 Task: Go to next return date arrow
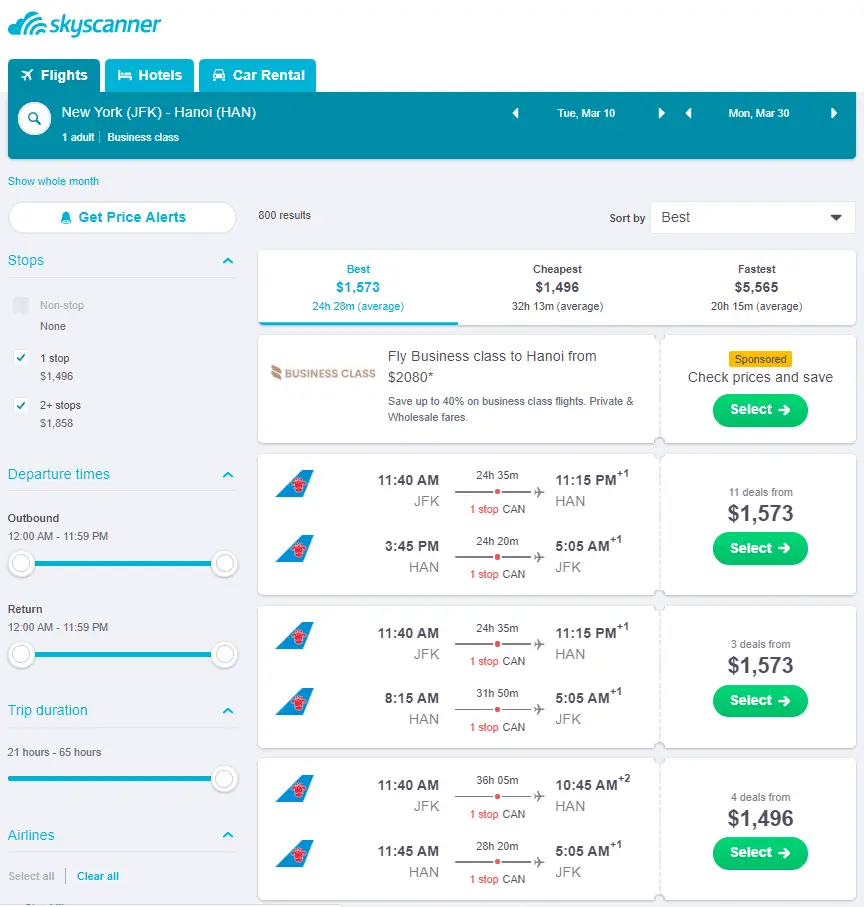pyautogui.click(x=834, y=113)
